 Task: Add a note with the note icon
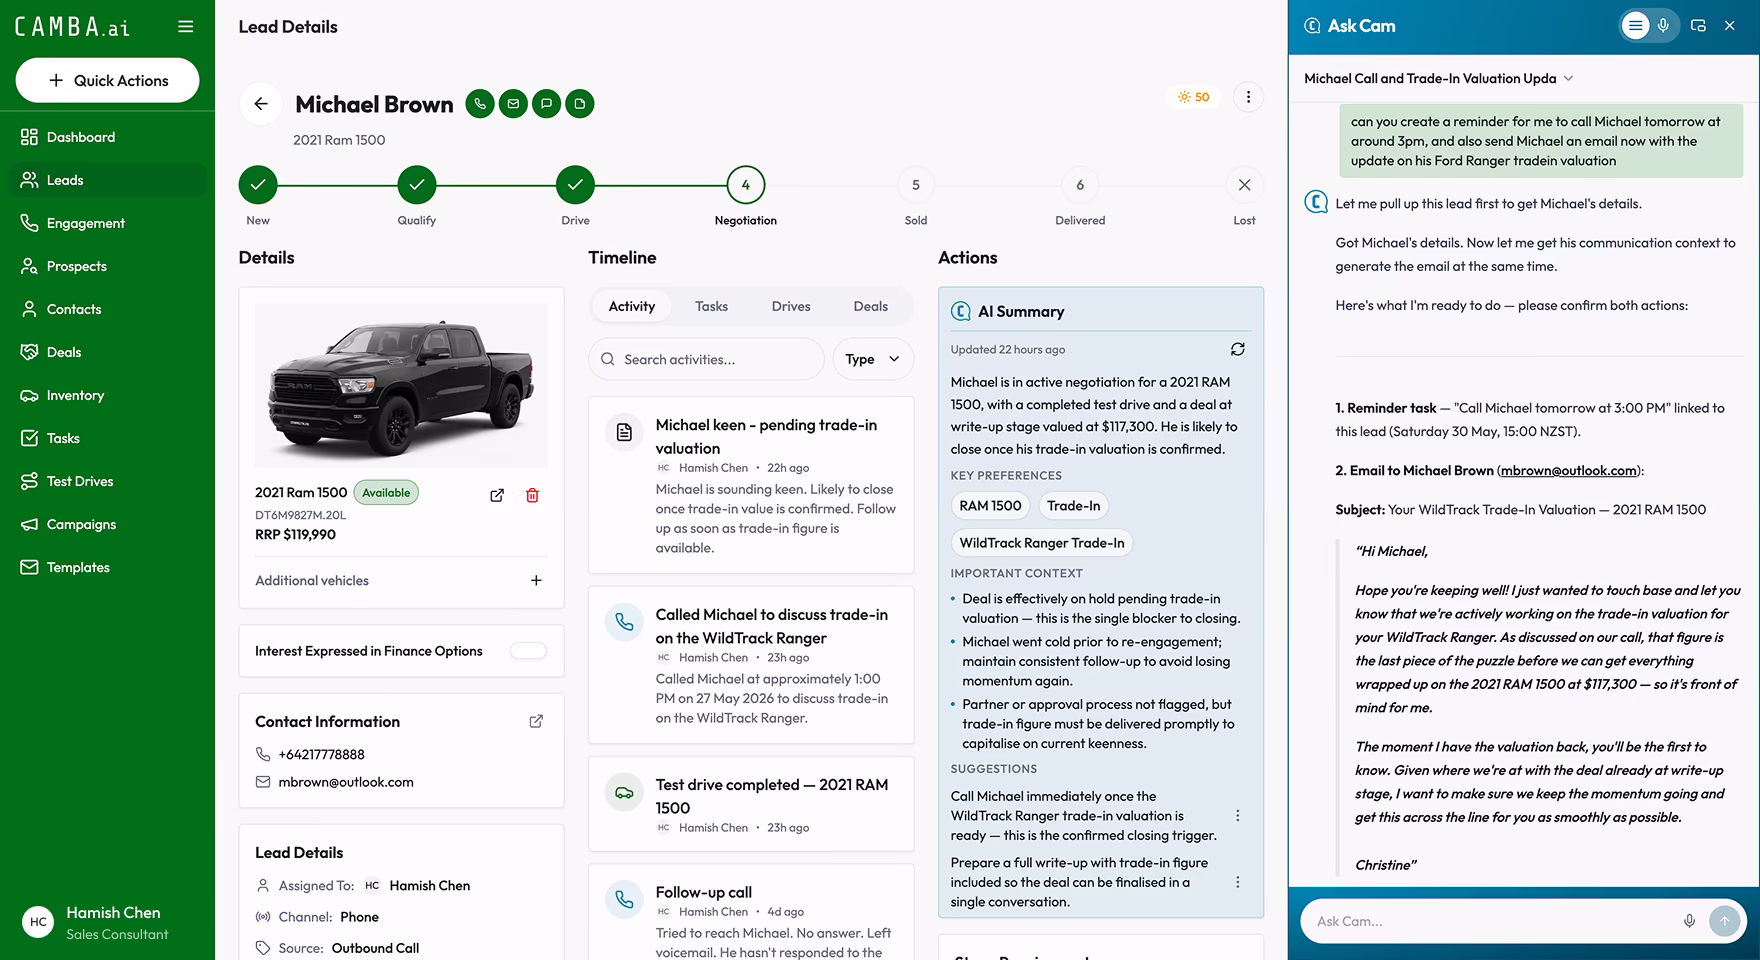(x=580, y=104)
